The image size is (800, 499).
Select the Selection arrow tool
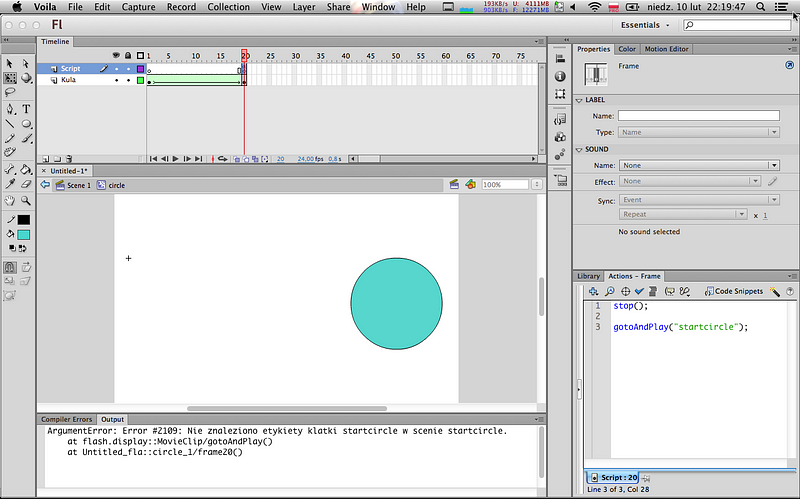tap(10, 63)
